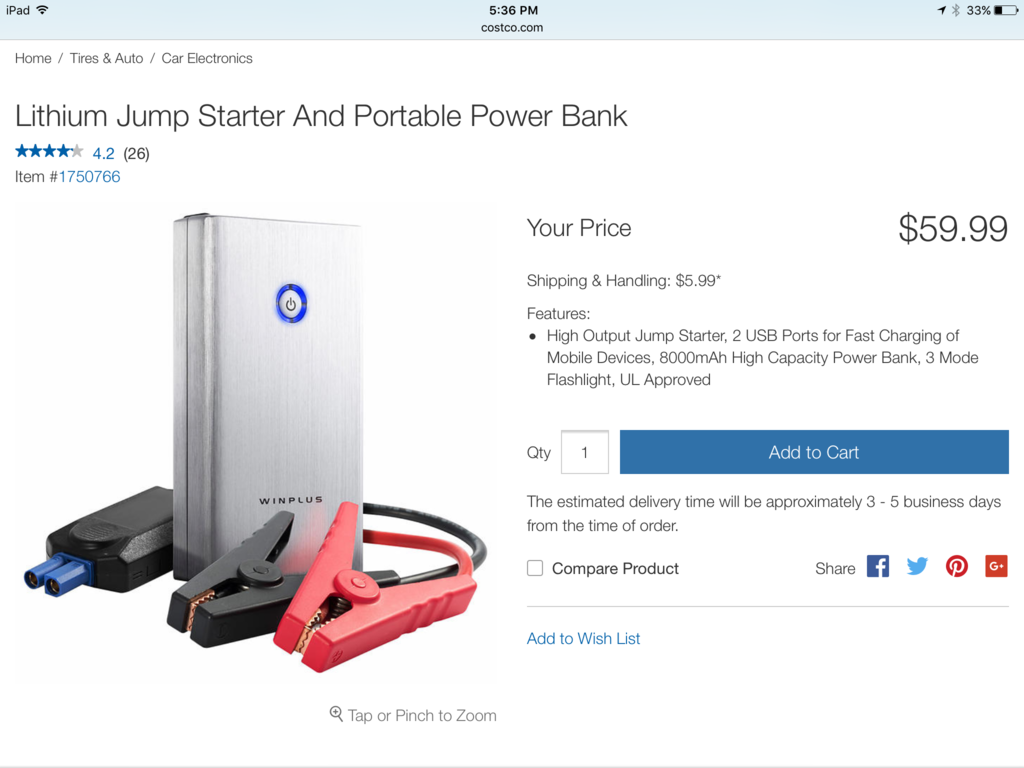
Task: Open the Home breadcrumb
Action: pos(33,58)
